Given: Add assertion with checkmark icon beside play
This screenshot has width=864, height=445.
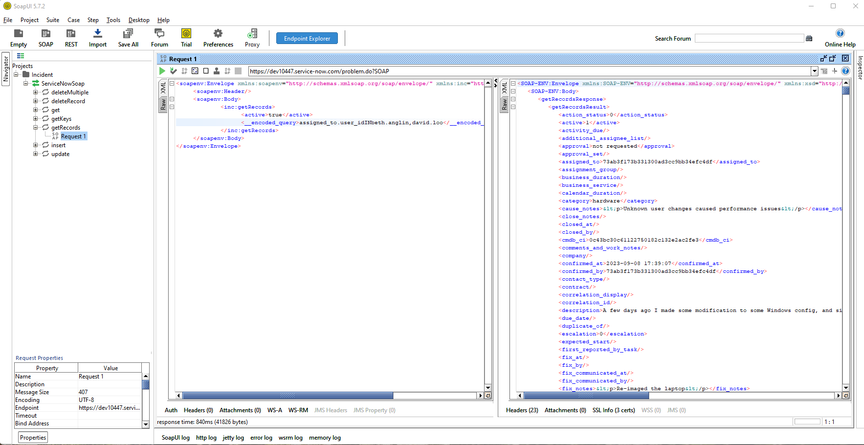Looking at the screenshot, I should tap(173, 71).
